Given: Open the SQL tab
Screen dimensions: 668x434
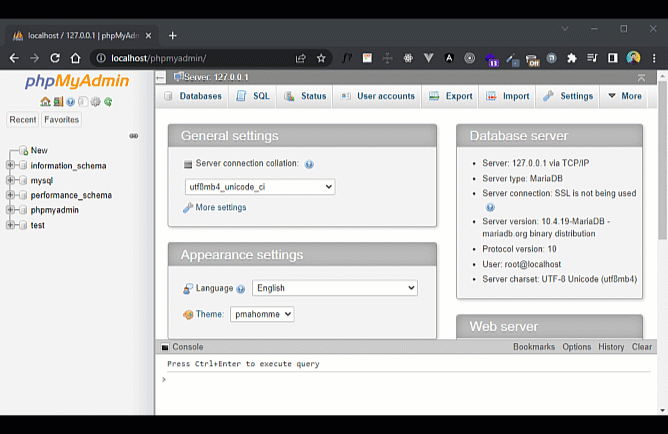Looking at the screenshot, I should (253, 96).
